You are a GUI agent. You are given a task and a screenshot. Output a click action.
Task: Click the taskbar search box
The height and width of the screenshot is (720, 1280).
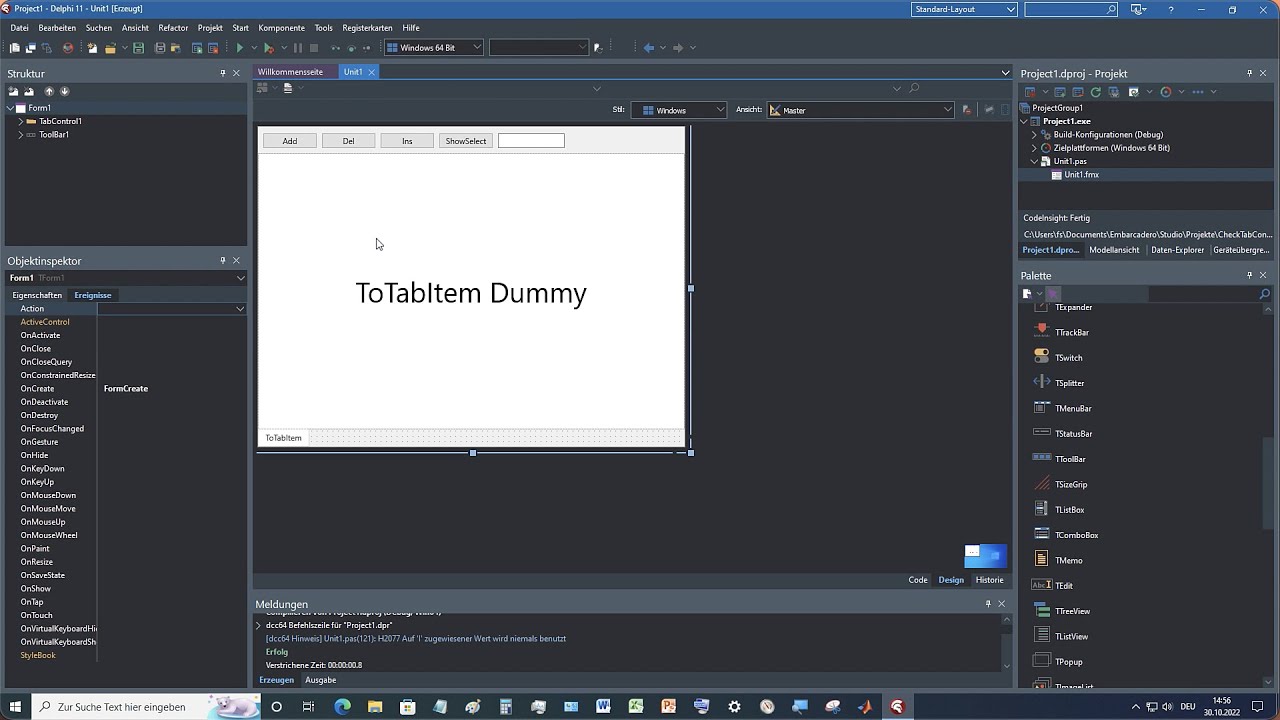[146, 706]
